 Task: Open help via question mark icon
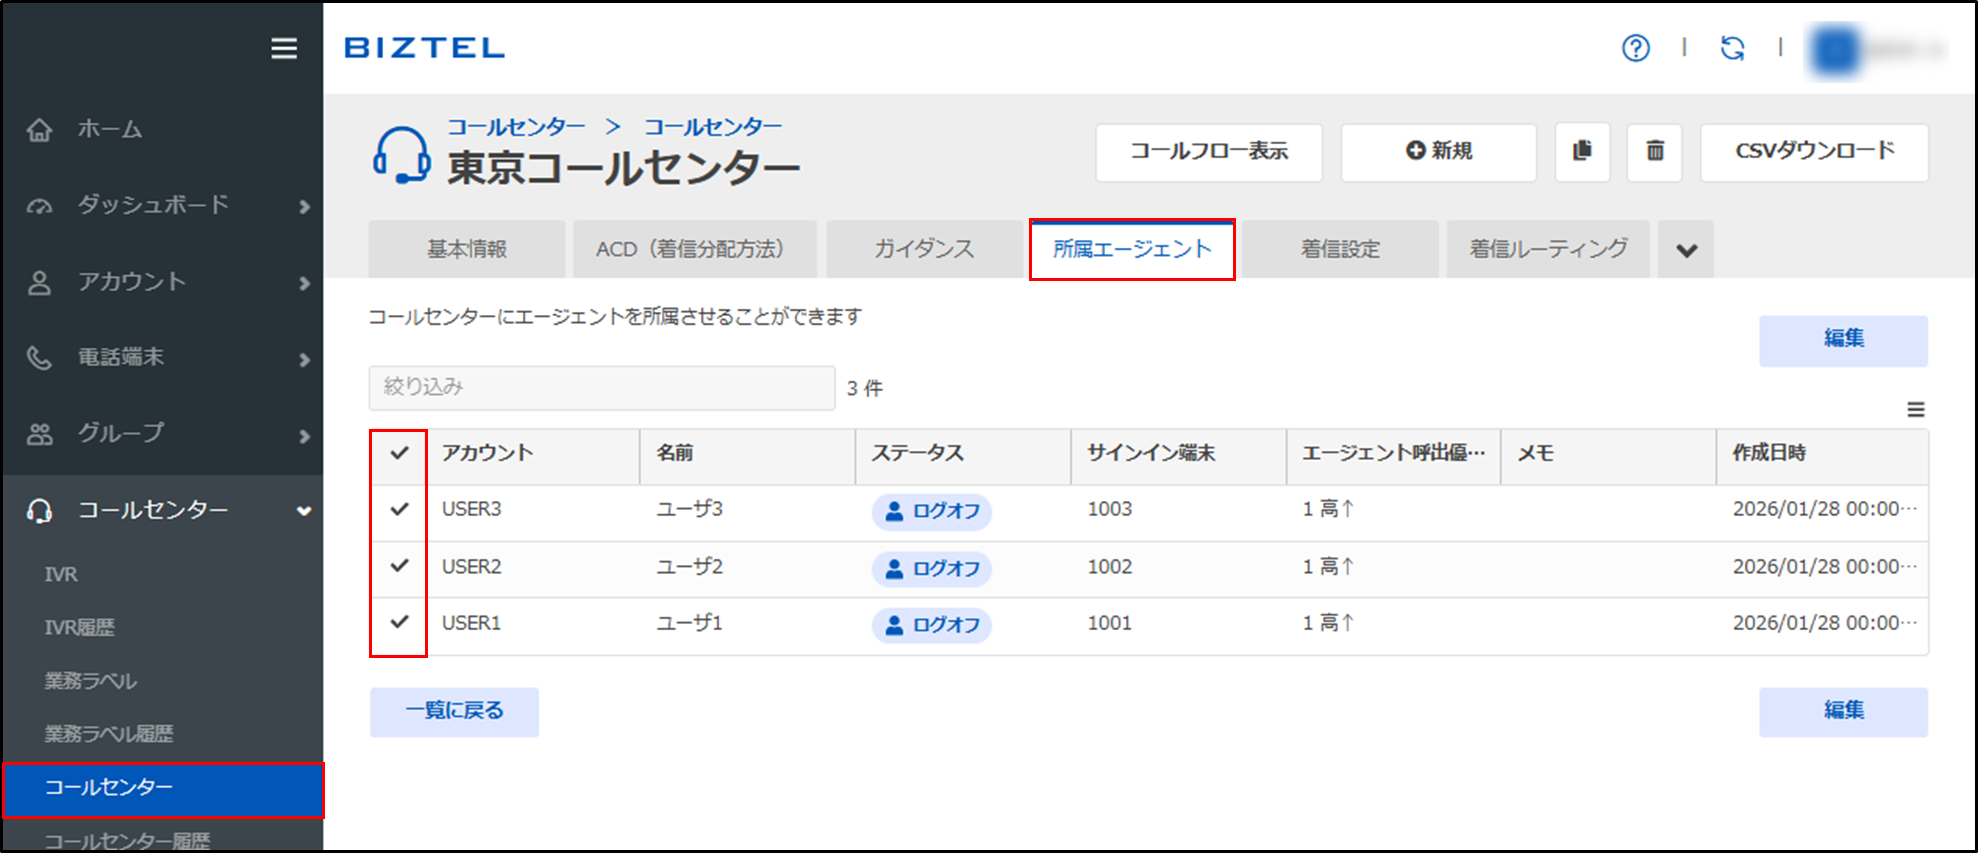click(1636, 48)
